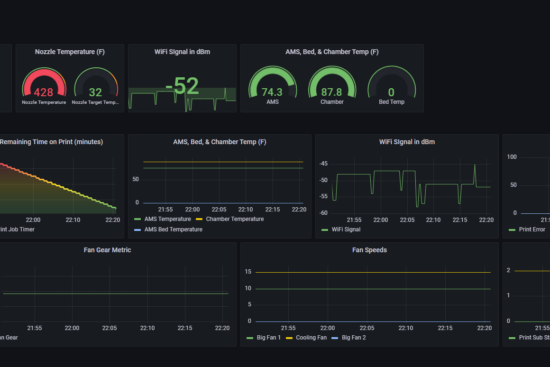550x367 pixels.
Task: Click the yellow Cooling Fan legend swatch
Action: (x=289, y=338)
